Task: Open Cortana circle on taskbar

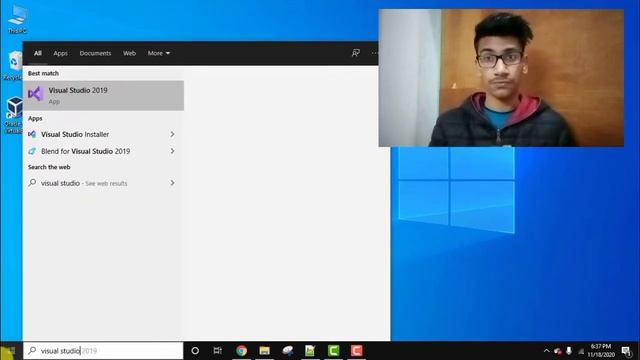Action: pyautogui.click(x=195, y=351)
